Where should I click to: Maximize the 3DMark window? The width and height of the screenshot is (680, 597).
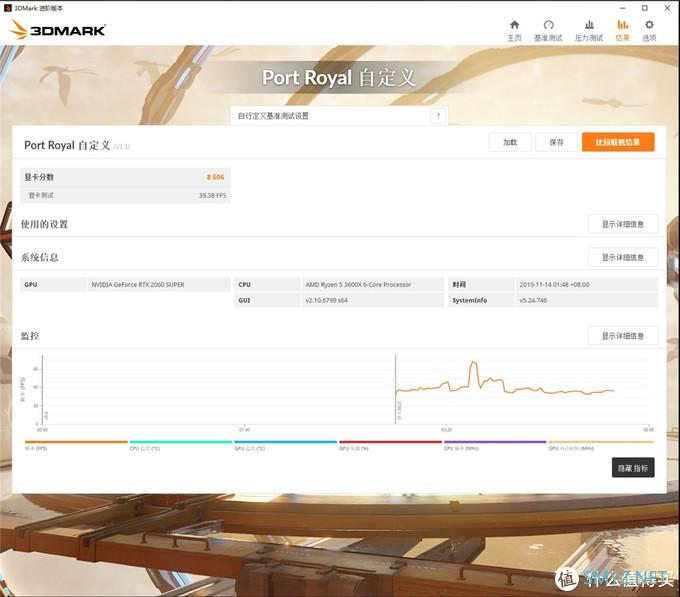(645, 8)
